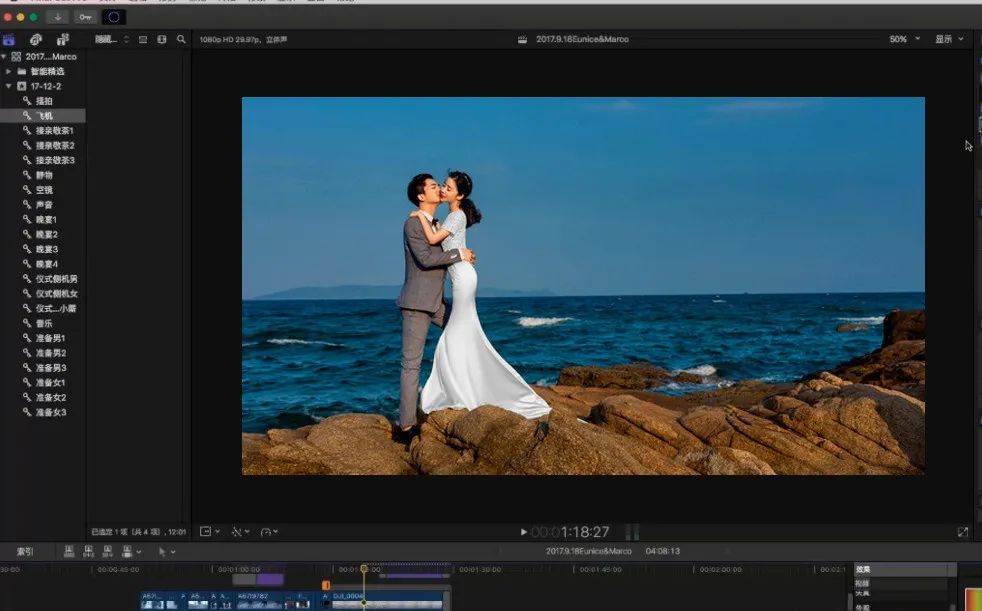Open the 显示 view options dropdown
The height and width of the screenshot is (611, 982).
click(x=949, y=39)
